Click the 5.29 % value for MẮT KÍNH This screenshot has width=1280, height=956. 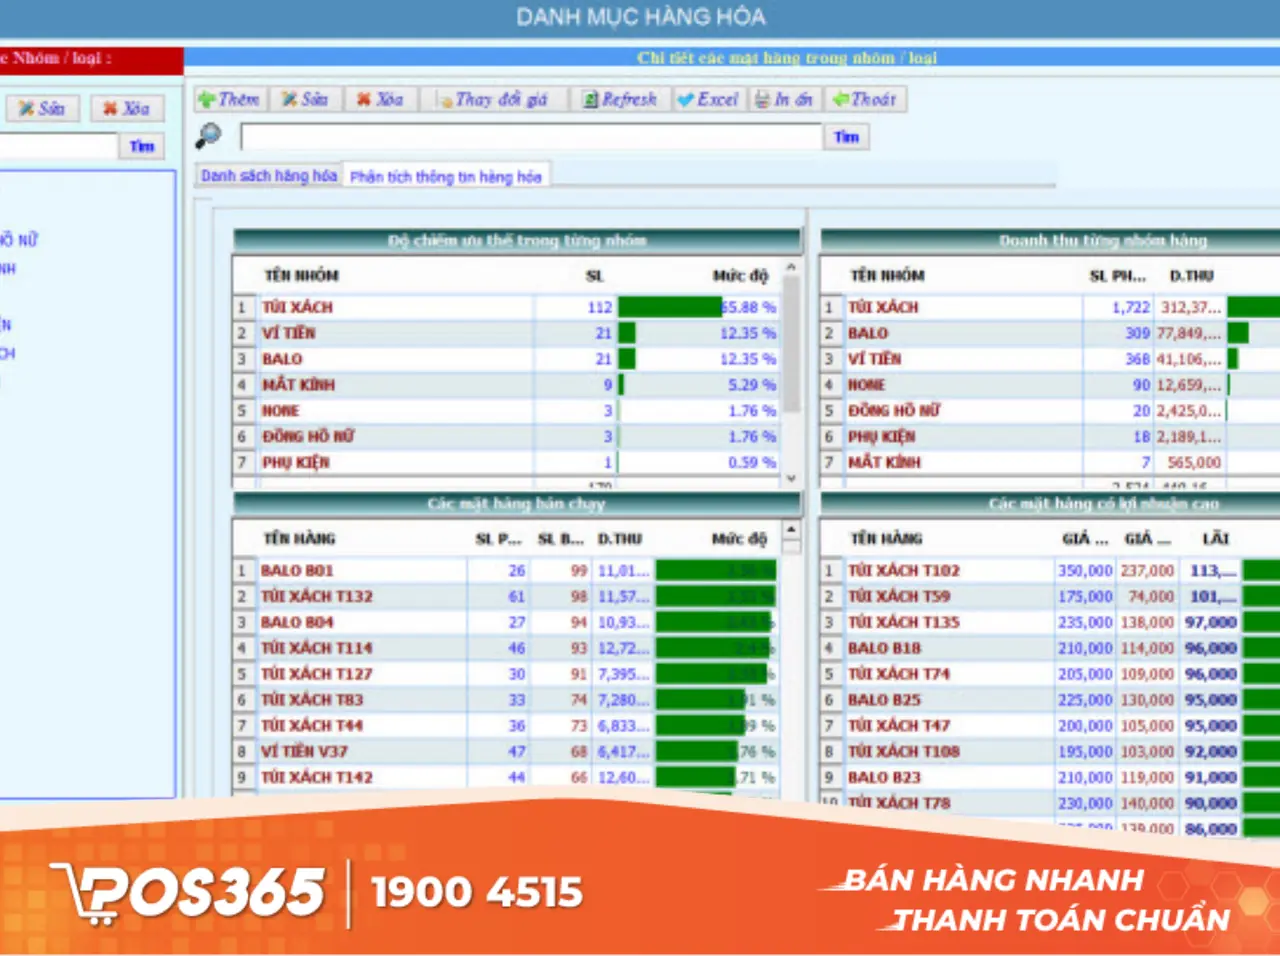click(752, 384)
